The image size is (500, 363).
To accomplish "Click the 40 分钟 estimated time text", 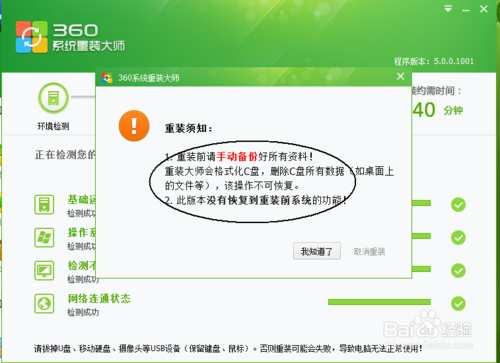I will 438,110.
